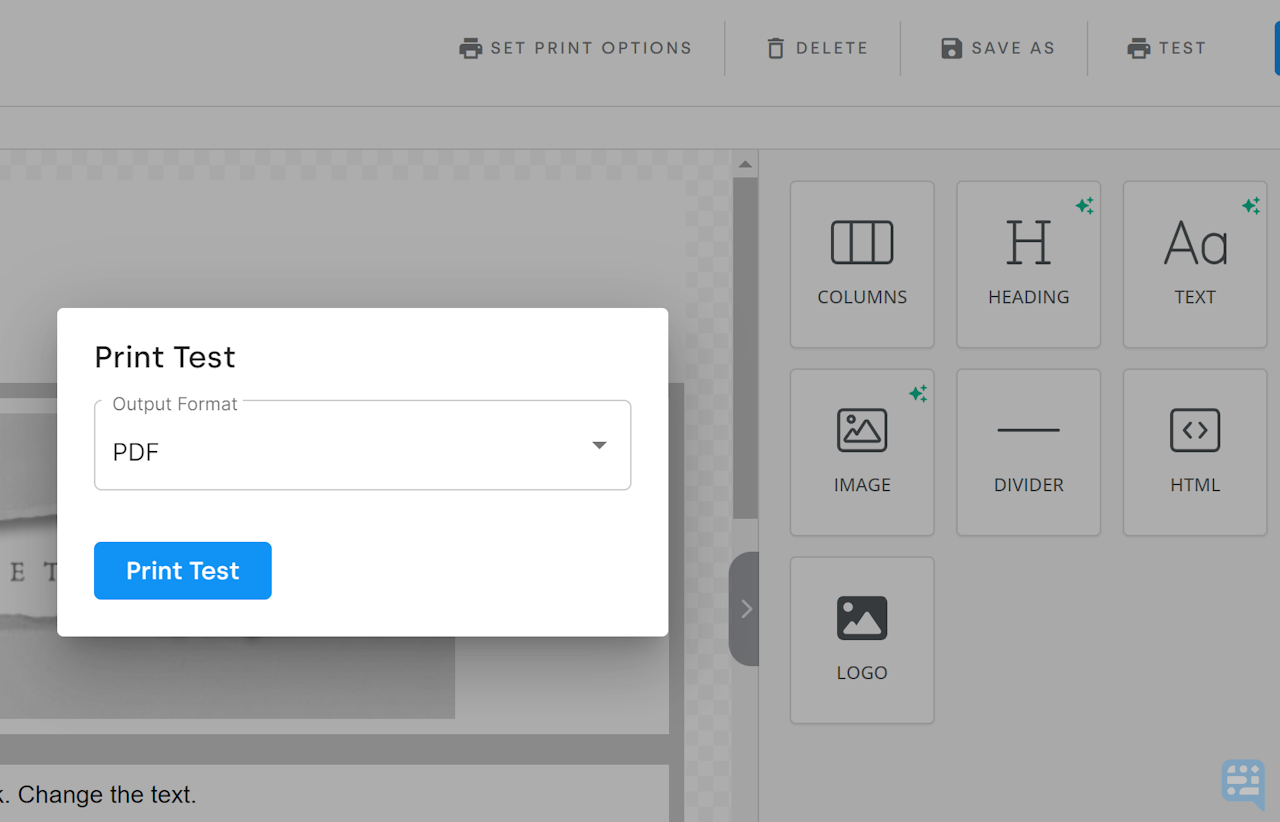Insert the Logo block
The image size is (1280, 822).
tap(862, 640)
